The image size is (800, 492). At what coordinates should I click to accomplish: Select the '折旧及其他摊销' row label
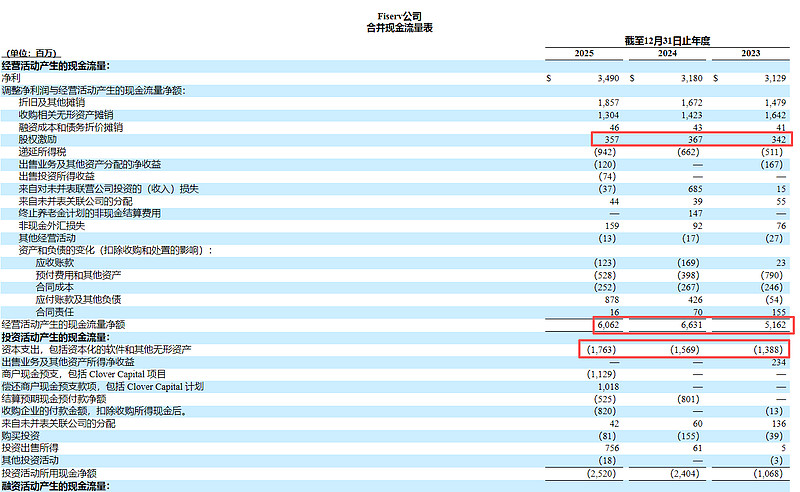(52, 103)
